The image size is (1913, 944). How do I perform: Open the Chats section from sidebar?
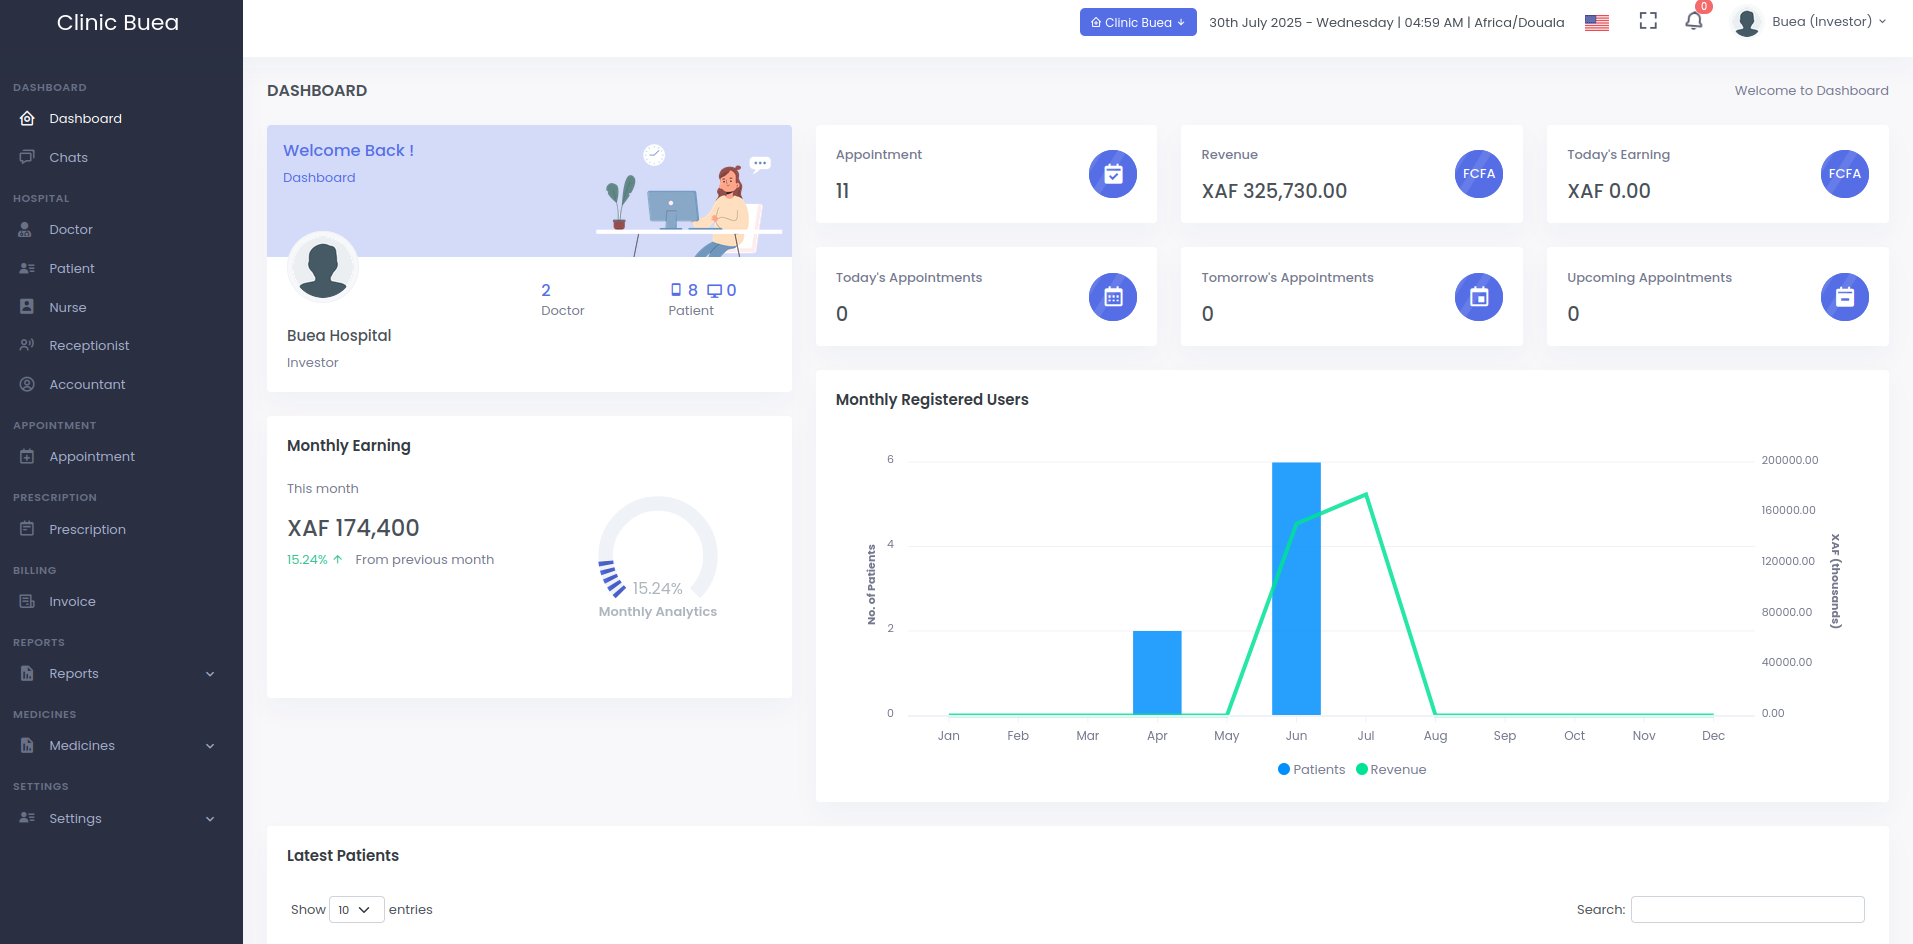point(68,157)
